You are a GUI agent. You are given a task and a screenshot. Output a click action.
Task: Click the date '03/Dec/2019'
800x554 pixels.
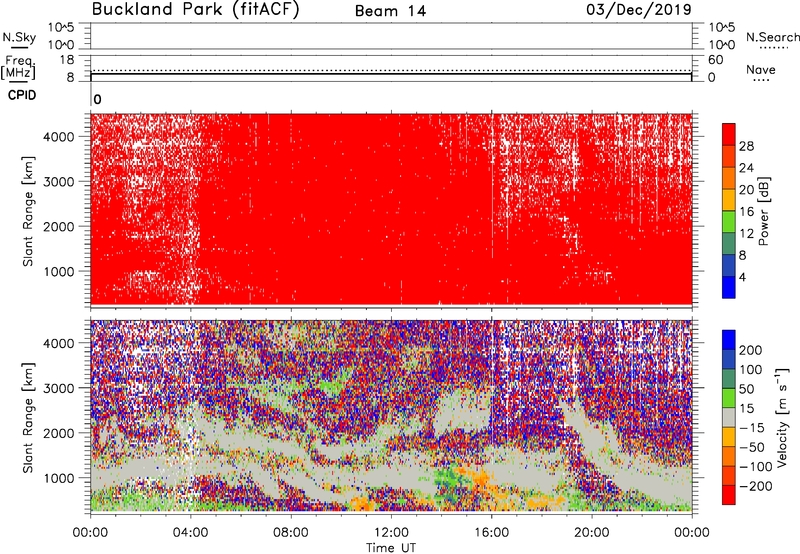(x=639, y=9)
